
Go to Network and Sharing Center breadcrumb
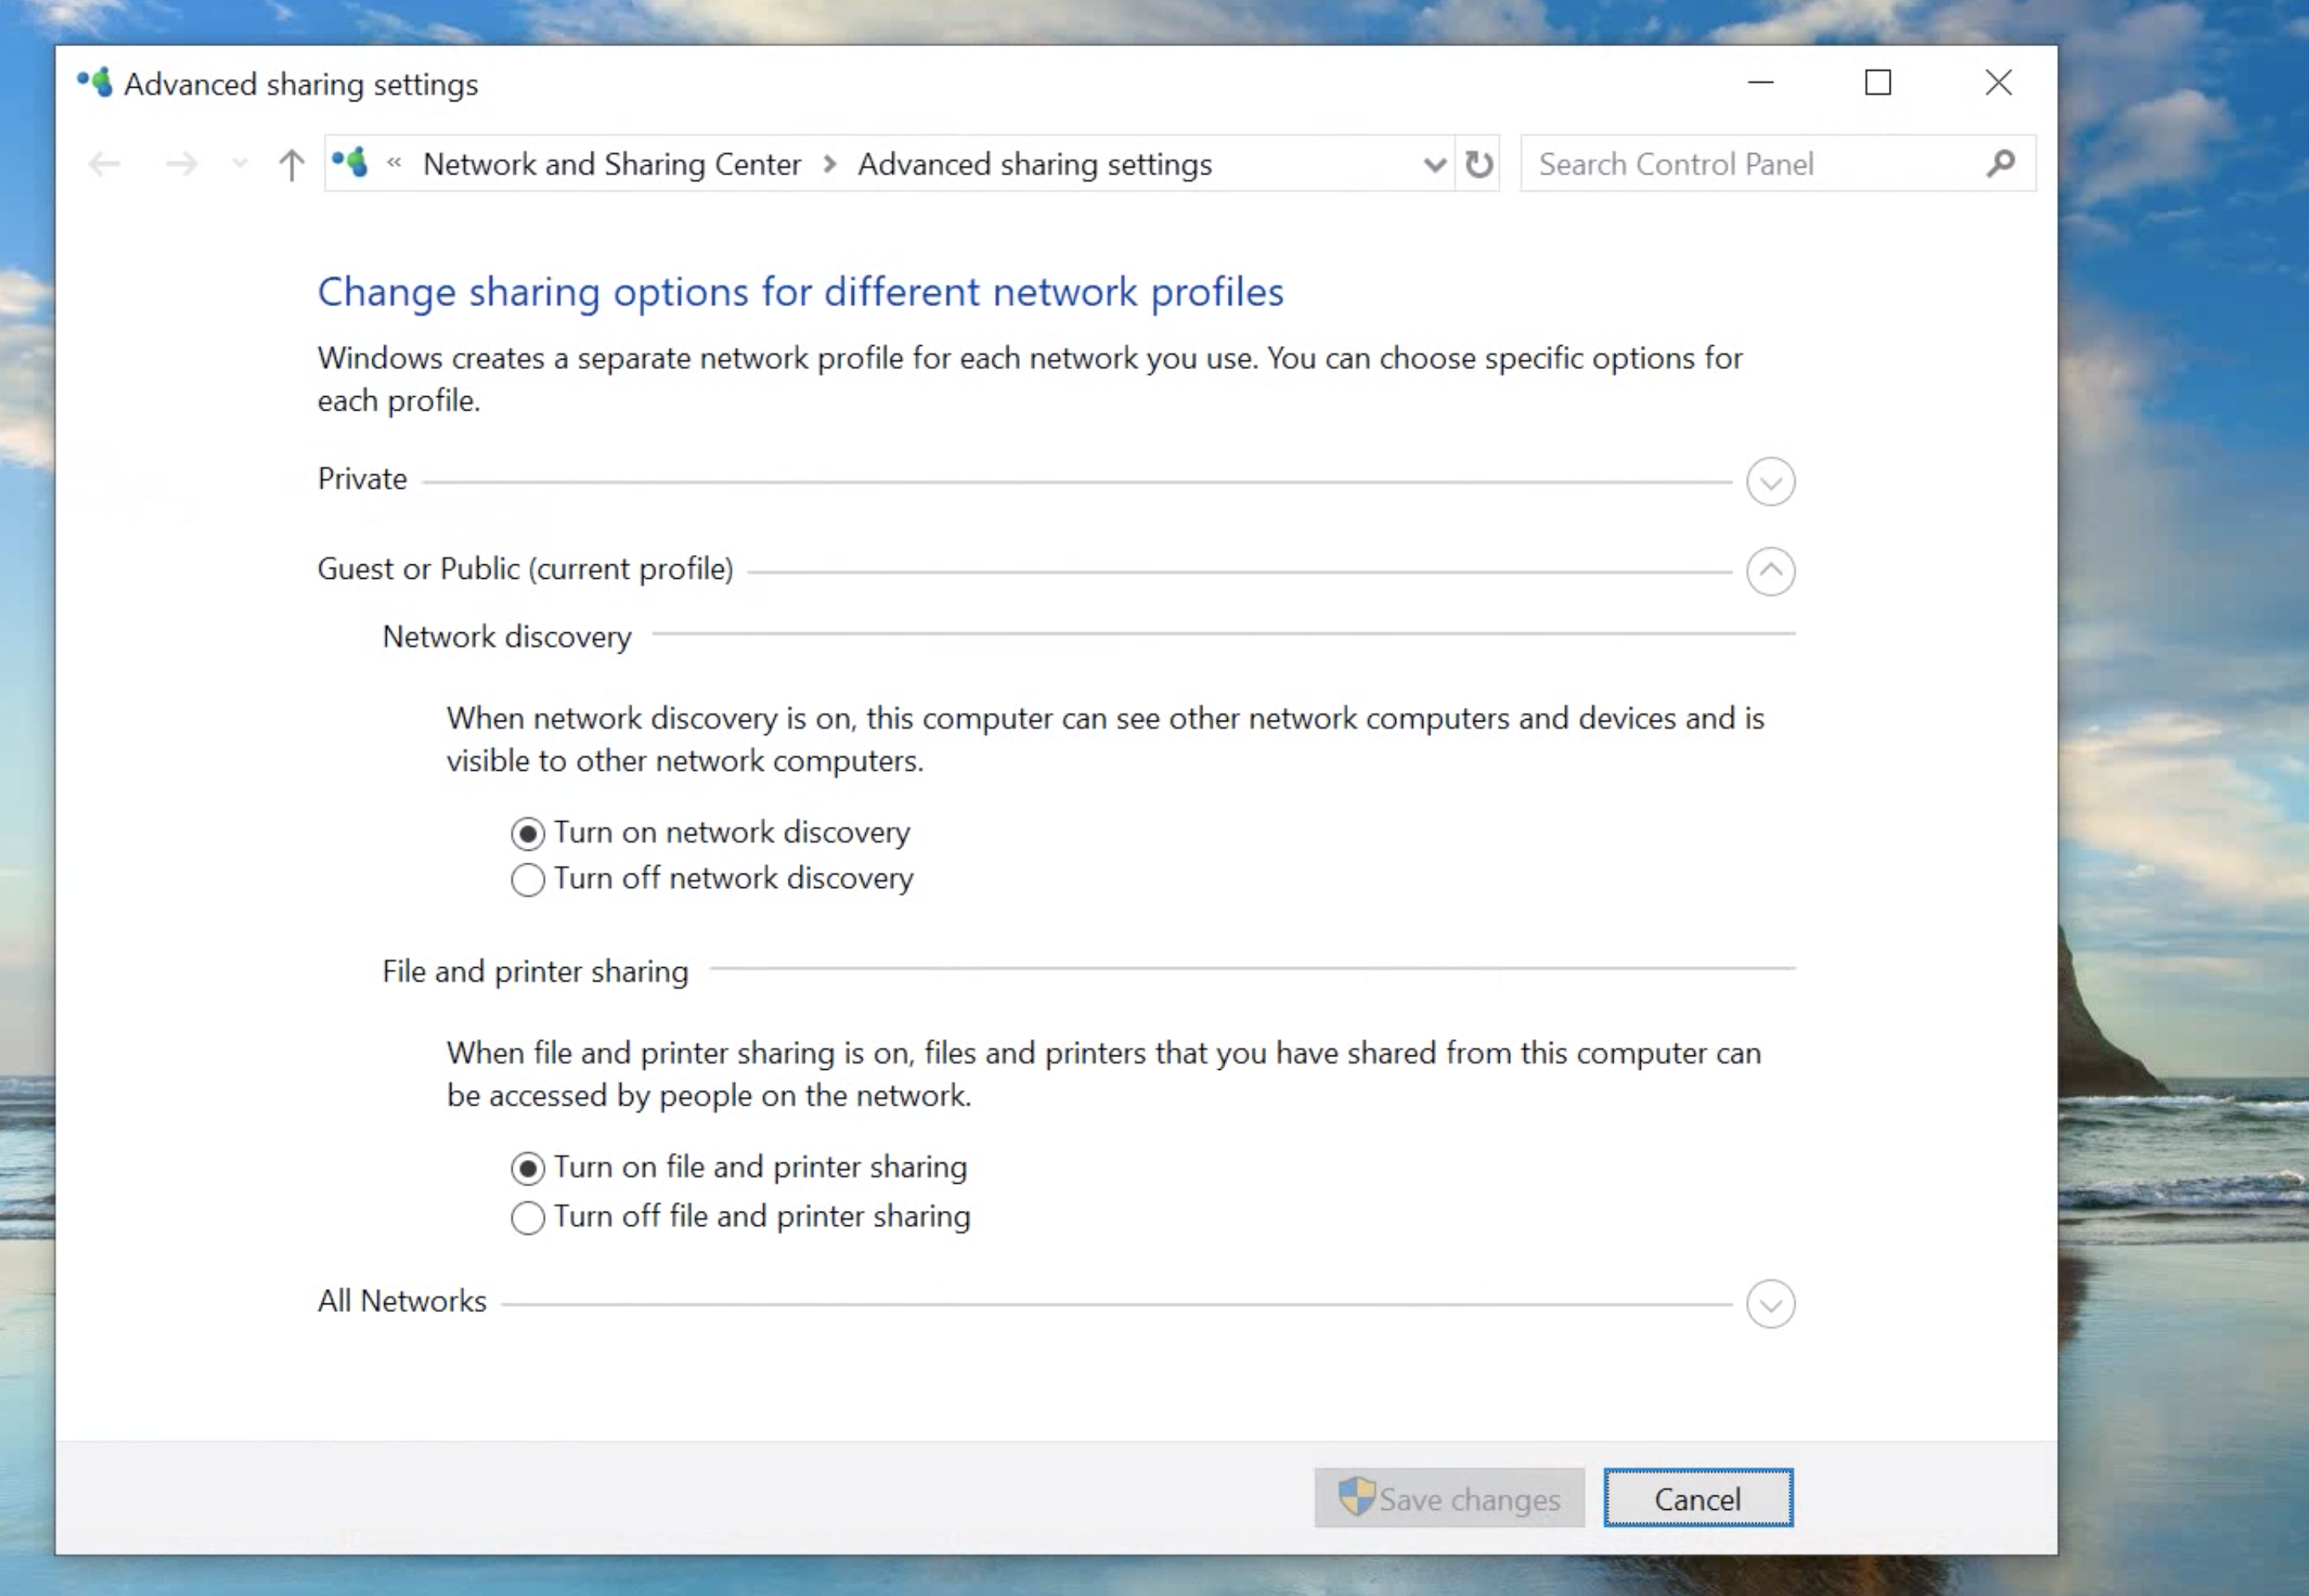611,164
